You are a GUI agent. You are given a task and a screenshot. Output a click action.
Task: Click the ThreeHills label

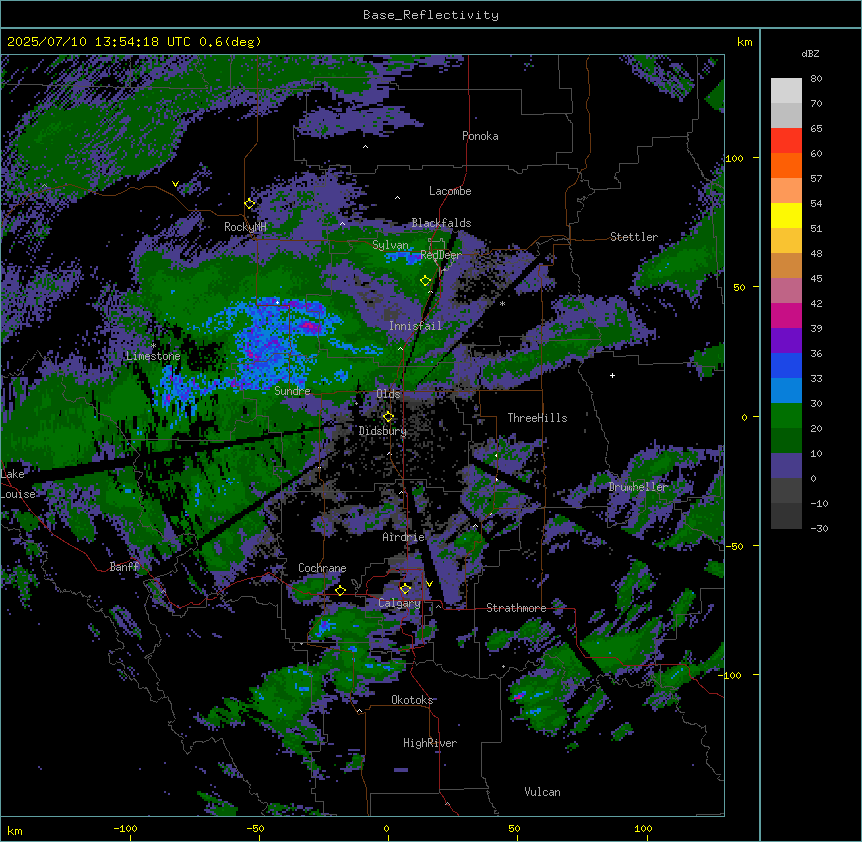point(537,418)
